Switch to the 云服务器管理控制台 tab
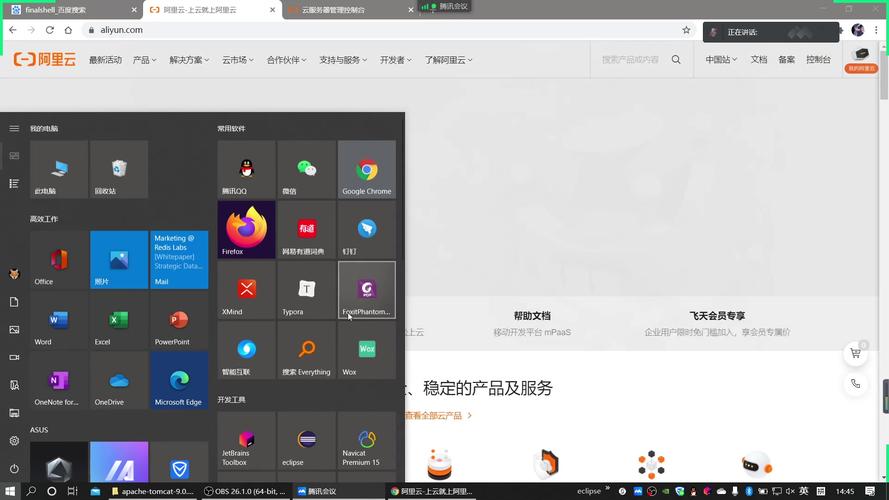Image resolution: width=889 pixels, height=500 pixels. pyautogui.click(x=349, y=10)
